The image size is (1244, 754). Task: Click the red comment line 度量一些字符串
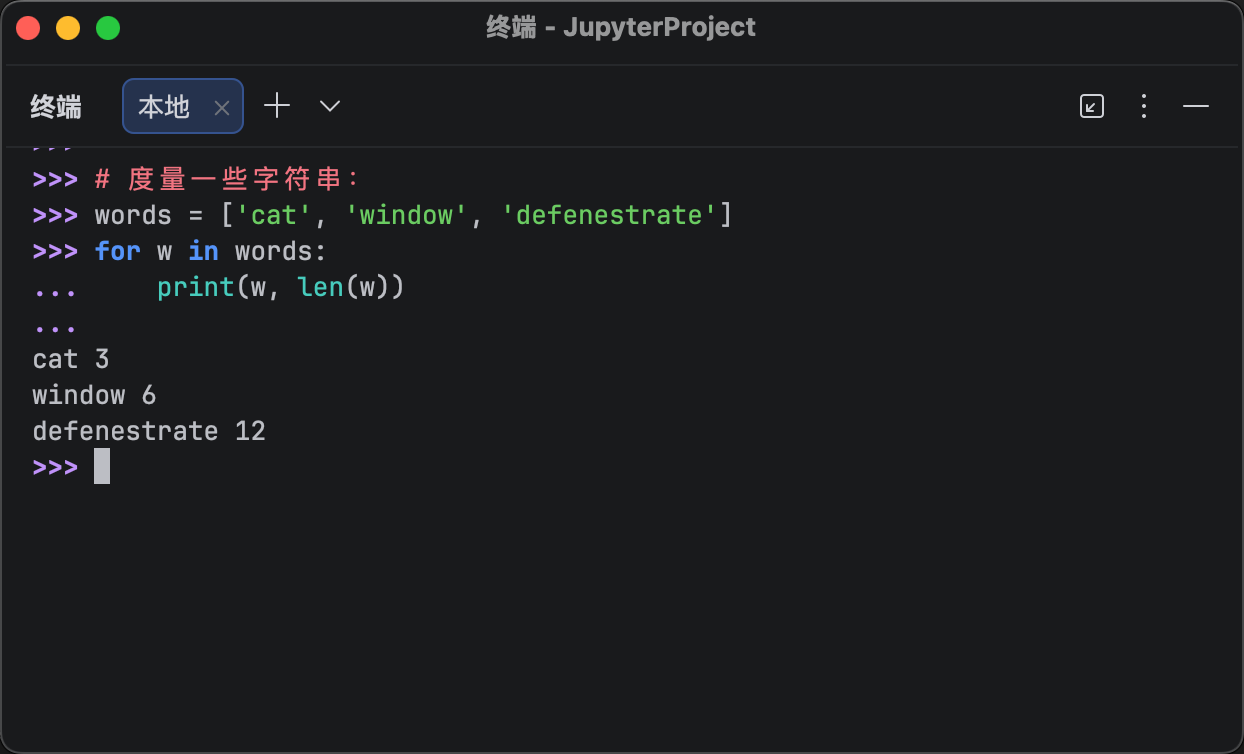click(228, 179)
